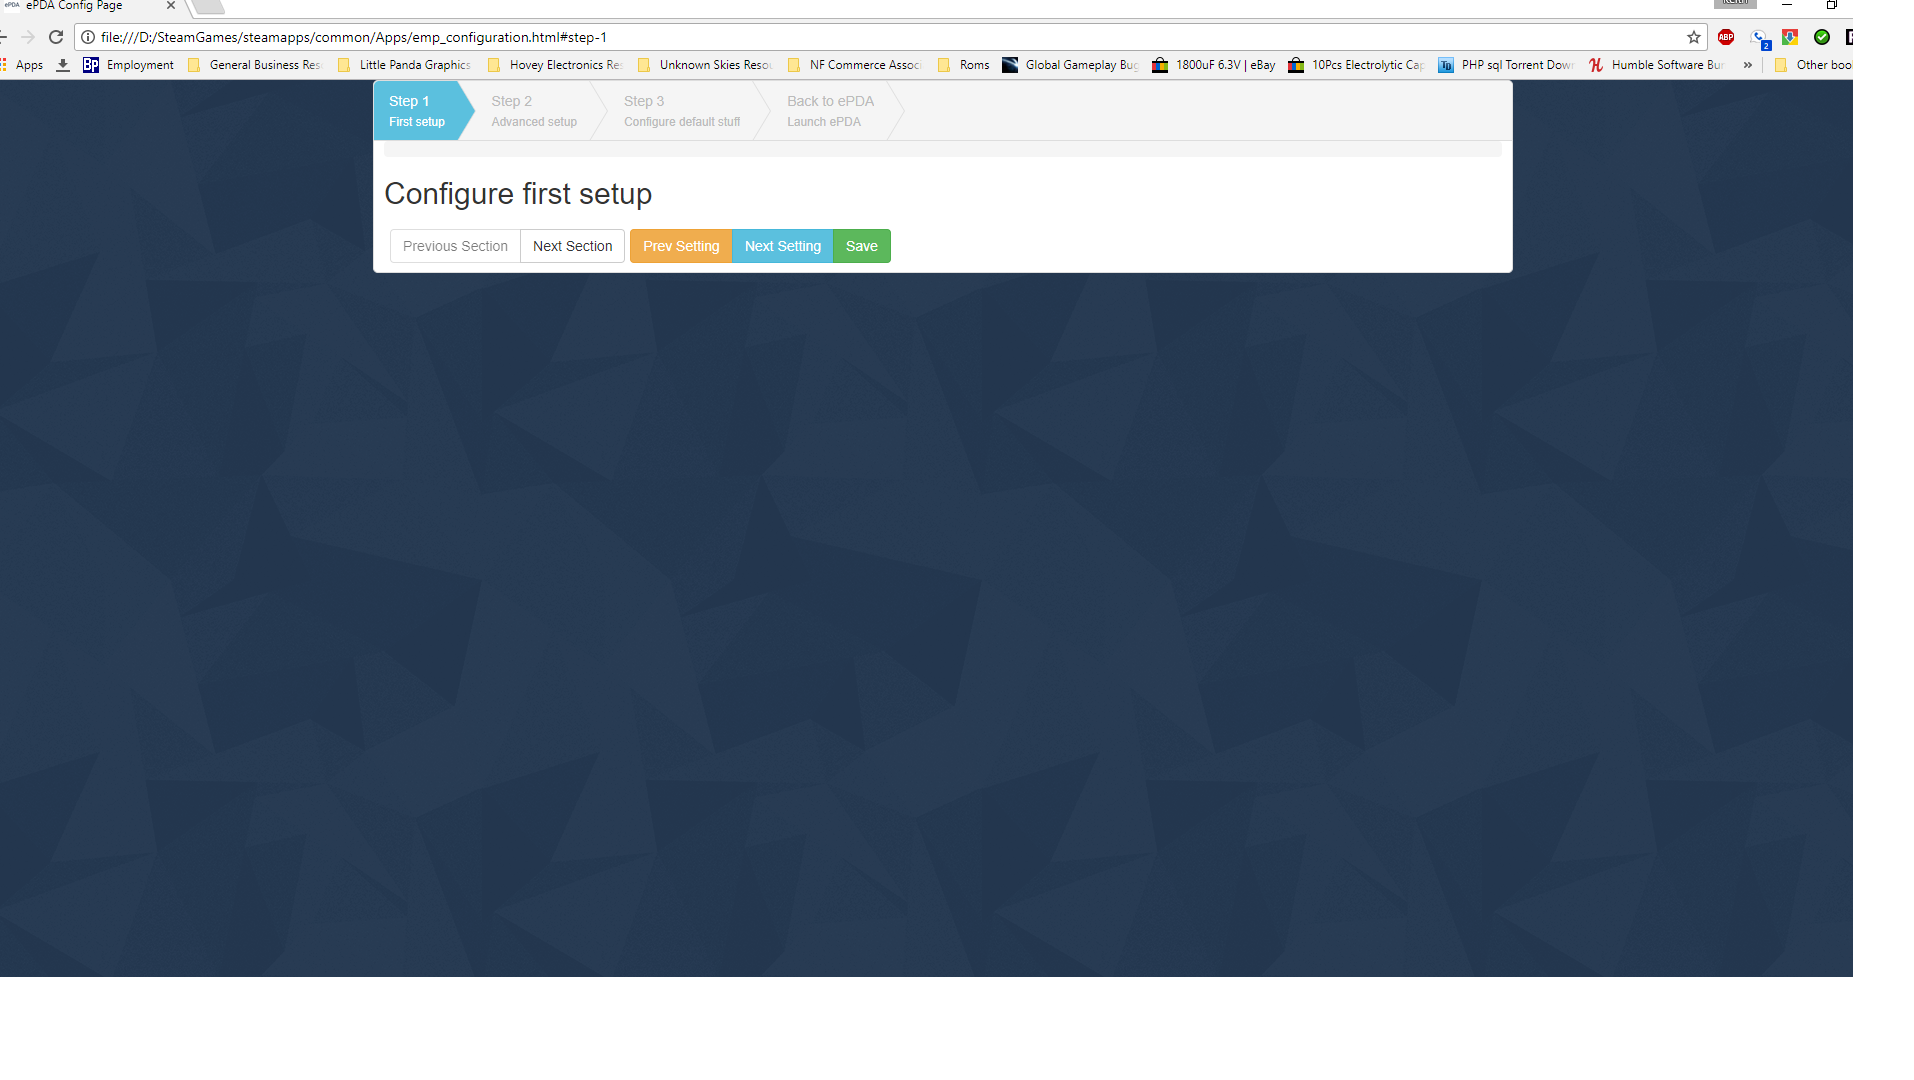Expand the Little Panda Graphics bookmark folder
1914x1080 pixels.
coord(405,65)
